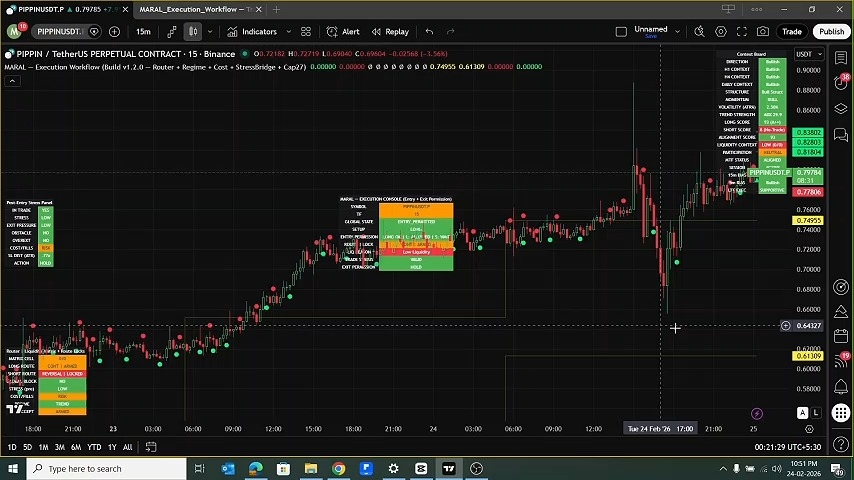Open the Trade panel button
The height and width of the screenshot is (480, 854).
tap(792, 32)
